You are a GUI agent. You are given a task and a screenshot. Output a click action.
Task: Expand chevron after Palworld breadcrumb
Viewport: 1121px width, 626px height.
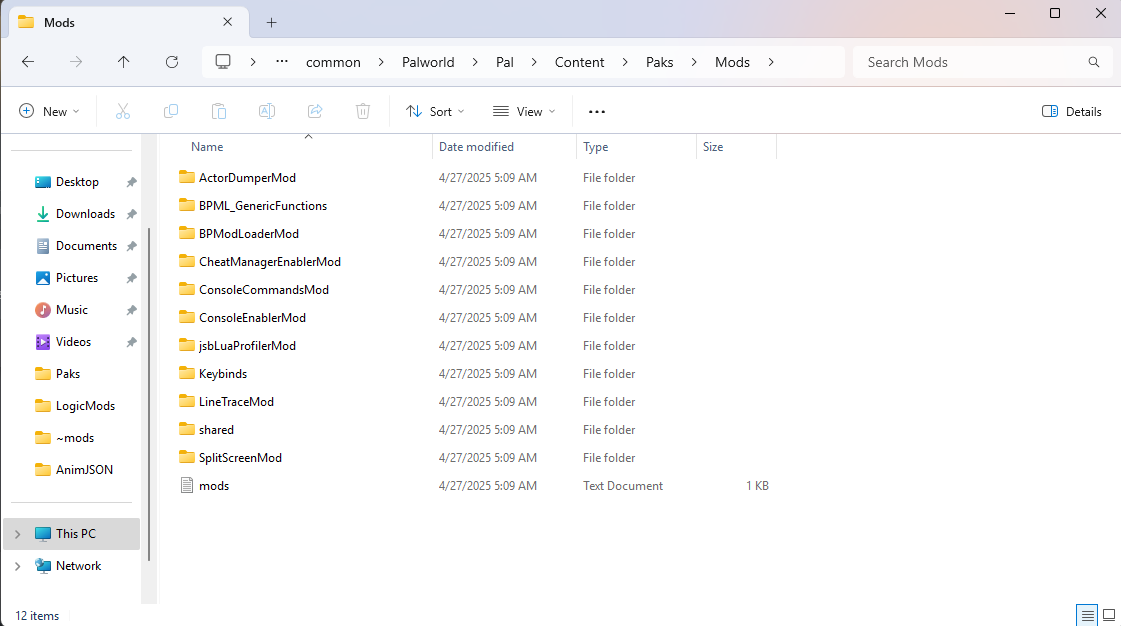pos(475,62)
